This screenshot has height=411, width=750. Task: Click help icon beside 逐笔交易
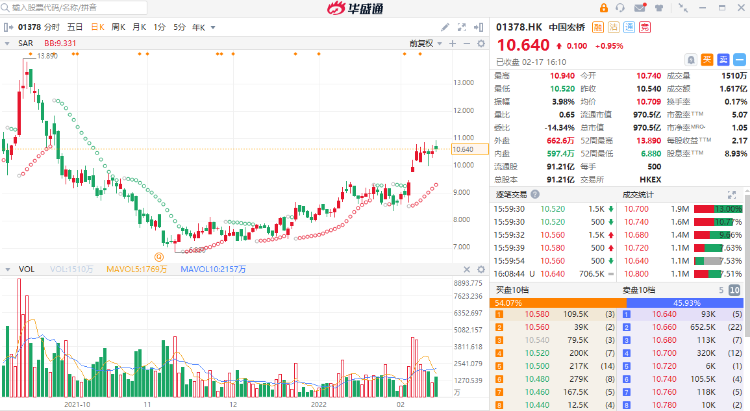tap(535, 194)
